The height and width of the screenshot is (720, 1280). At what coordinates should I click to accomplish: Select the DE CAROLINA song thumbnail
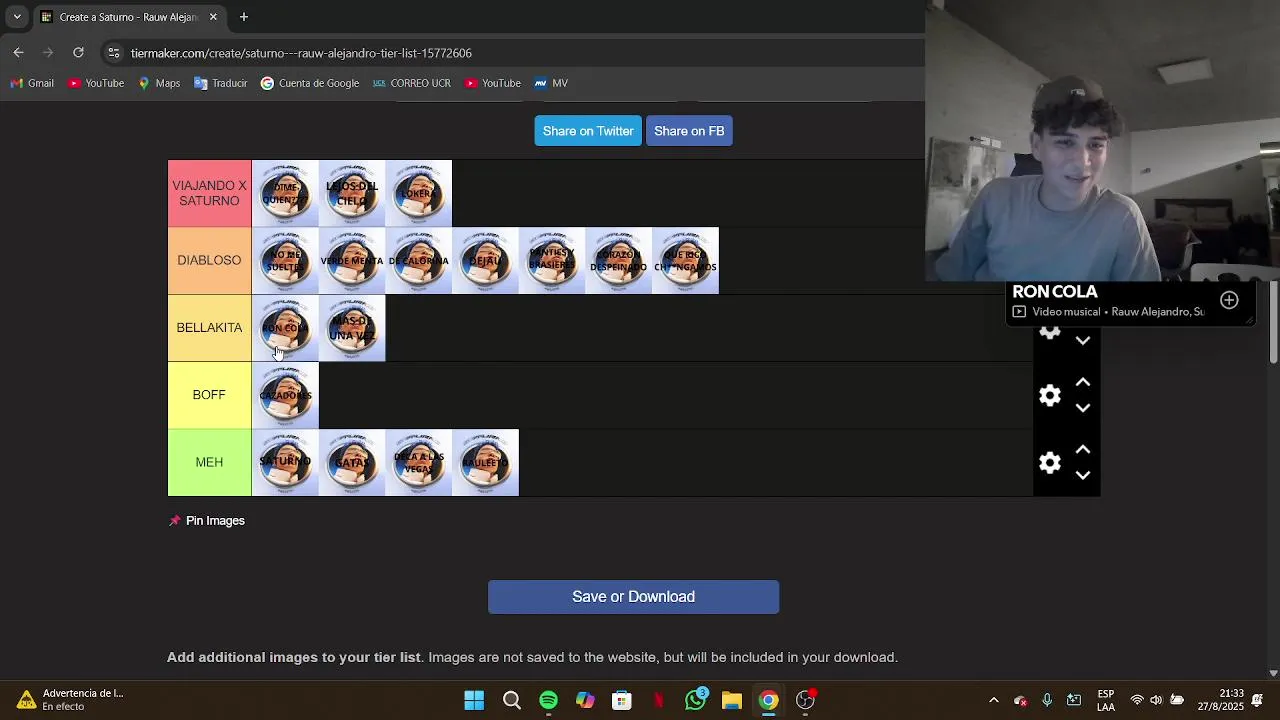tap(418, 260)
